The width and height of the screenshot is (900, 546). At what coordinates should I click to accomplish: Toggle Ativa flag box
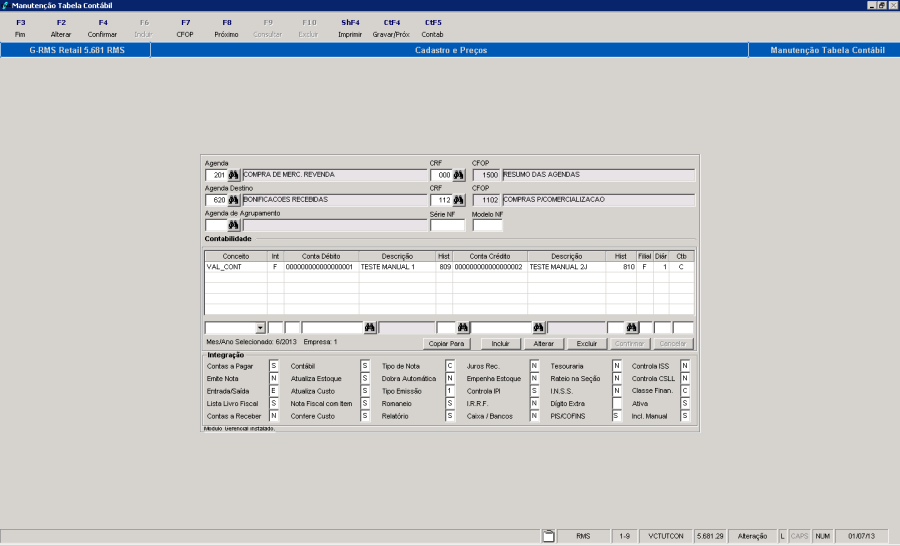point(685,404)
